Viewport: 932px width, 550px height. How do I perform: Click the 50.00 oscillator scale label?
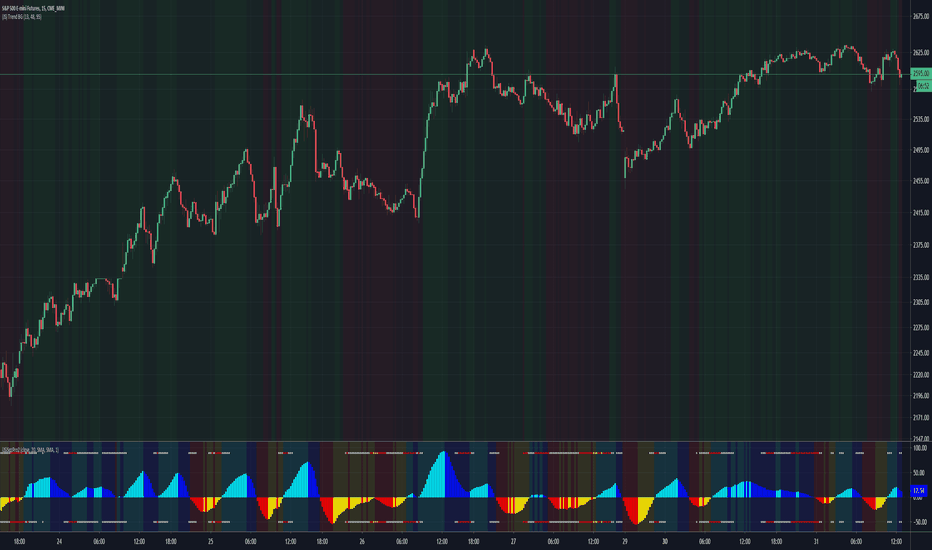[920, 473]
